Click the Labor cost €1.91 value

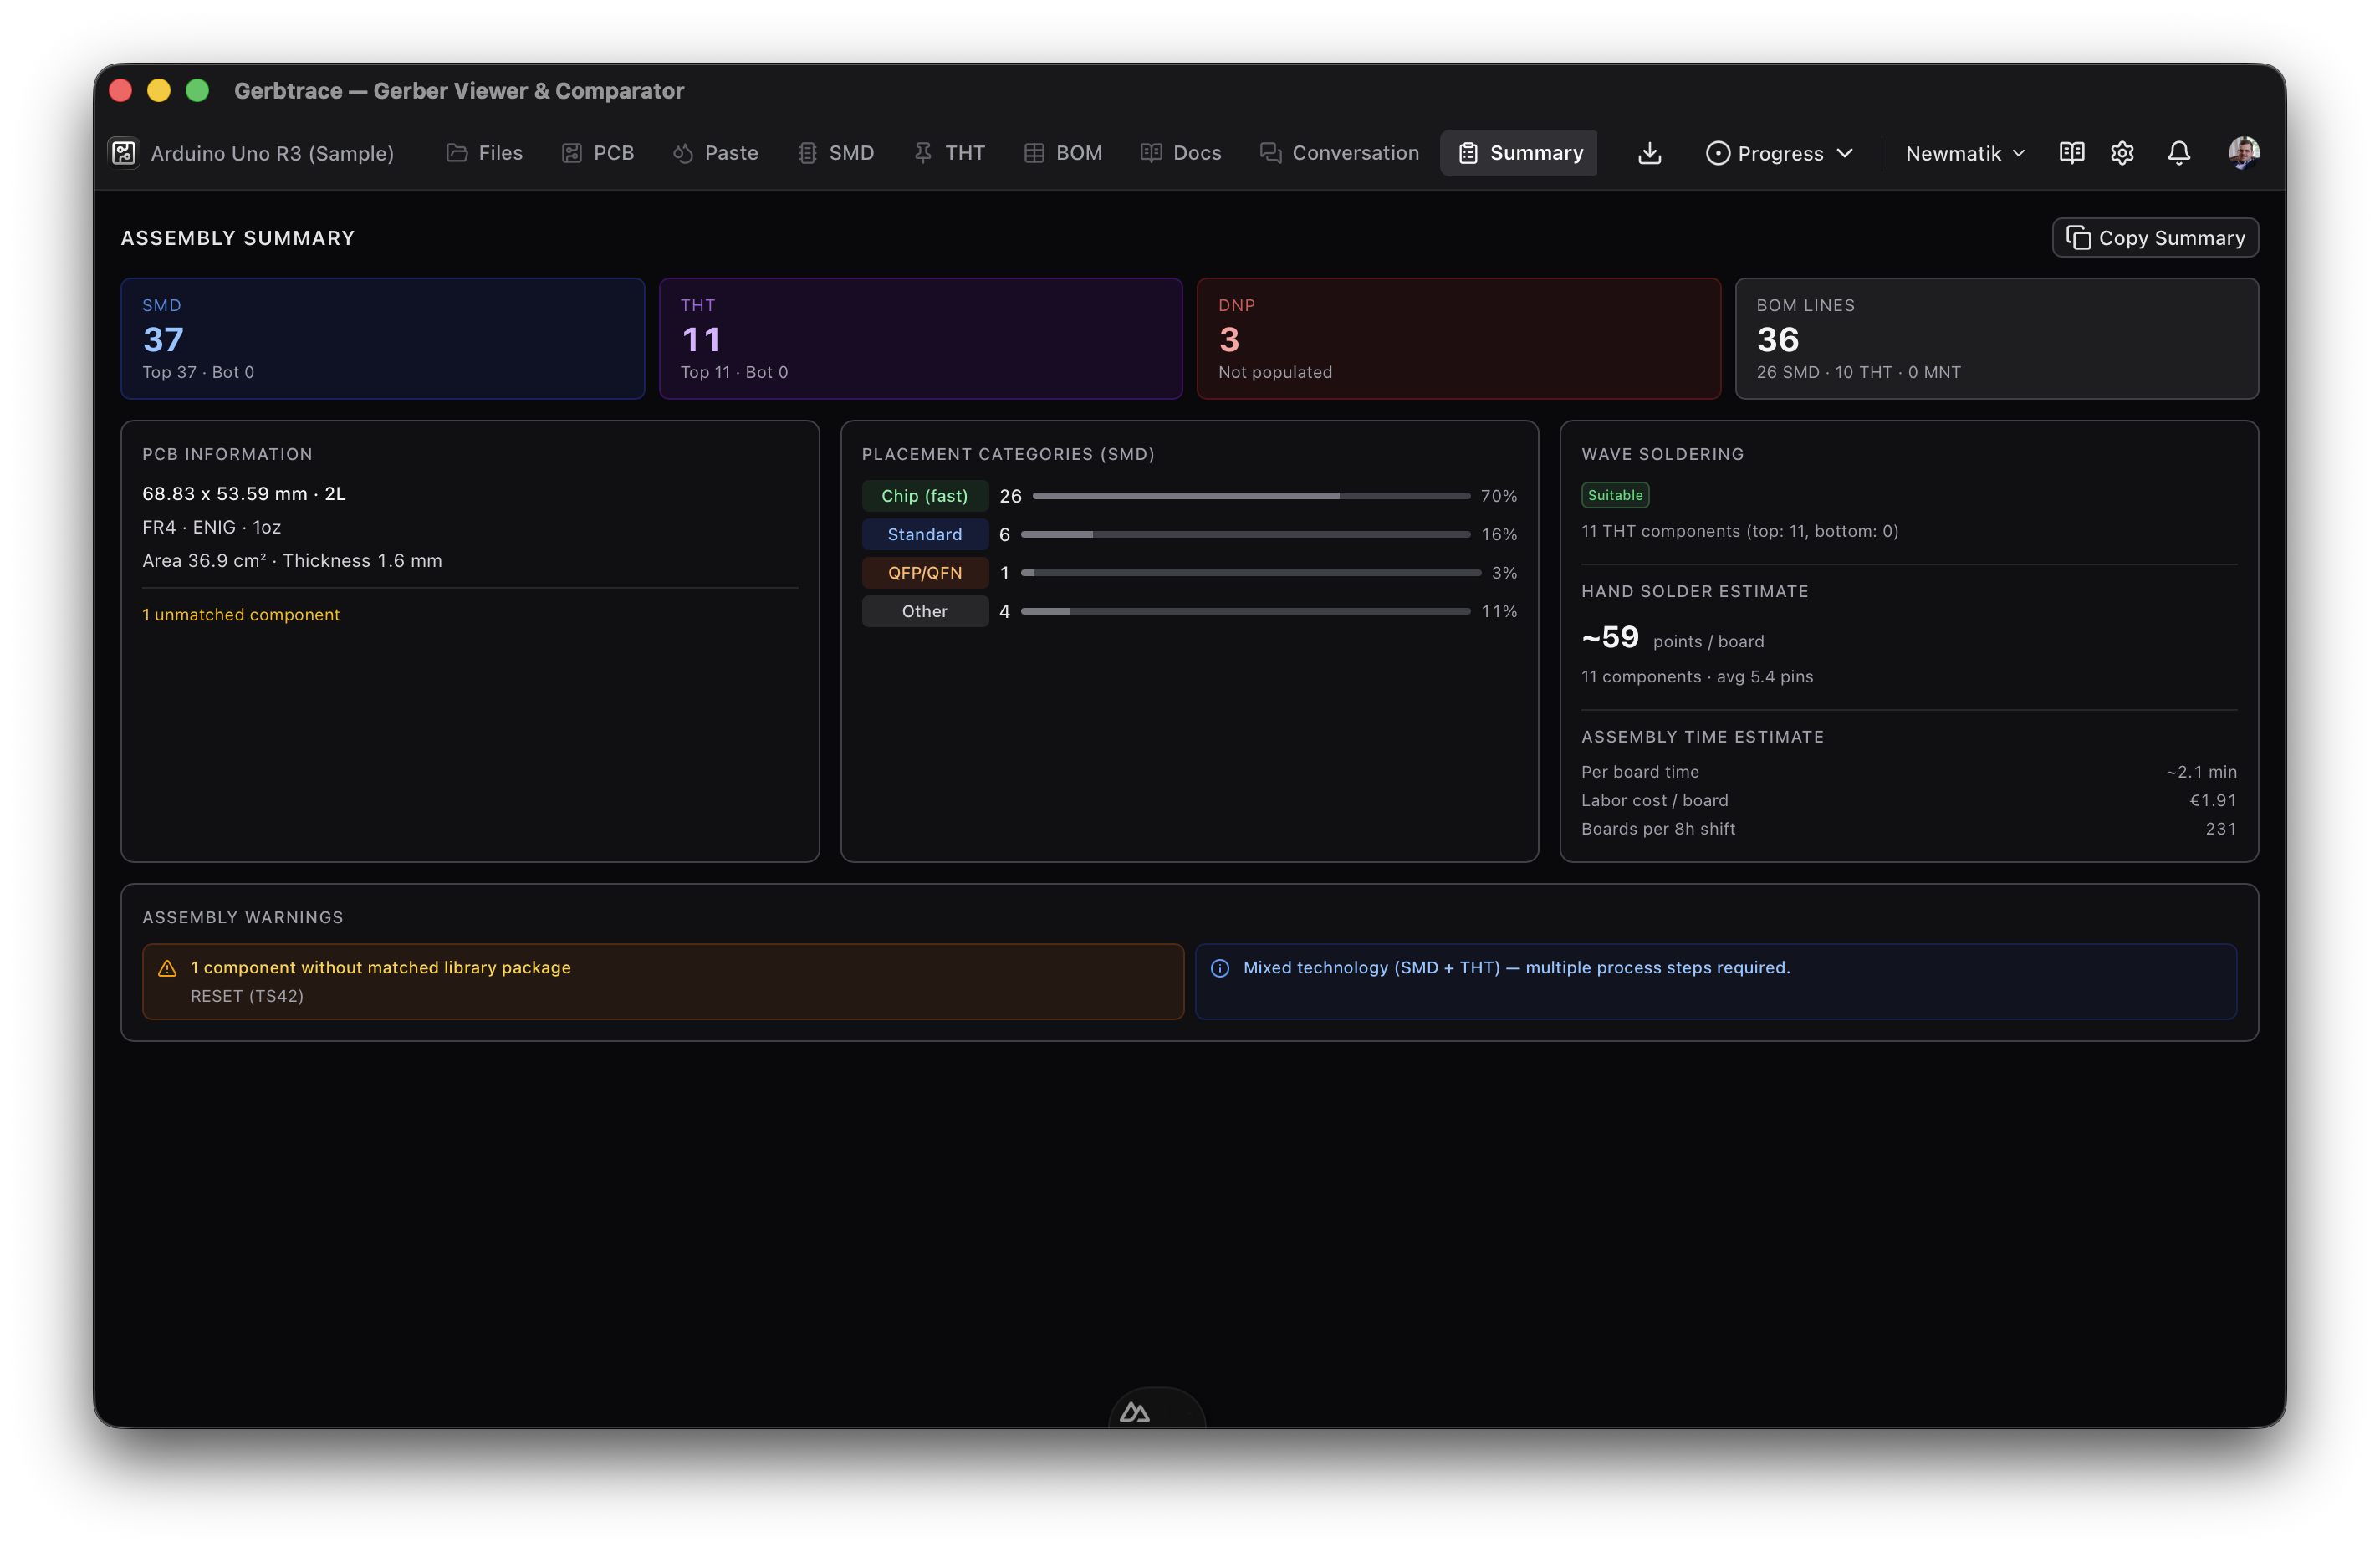tap(2213, 800)
